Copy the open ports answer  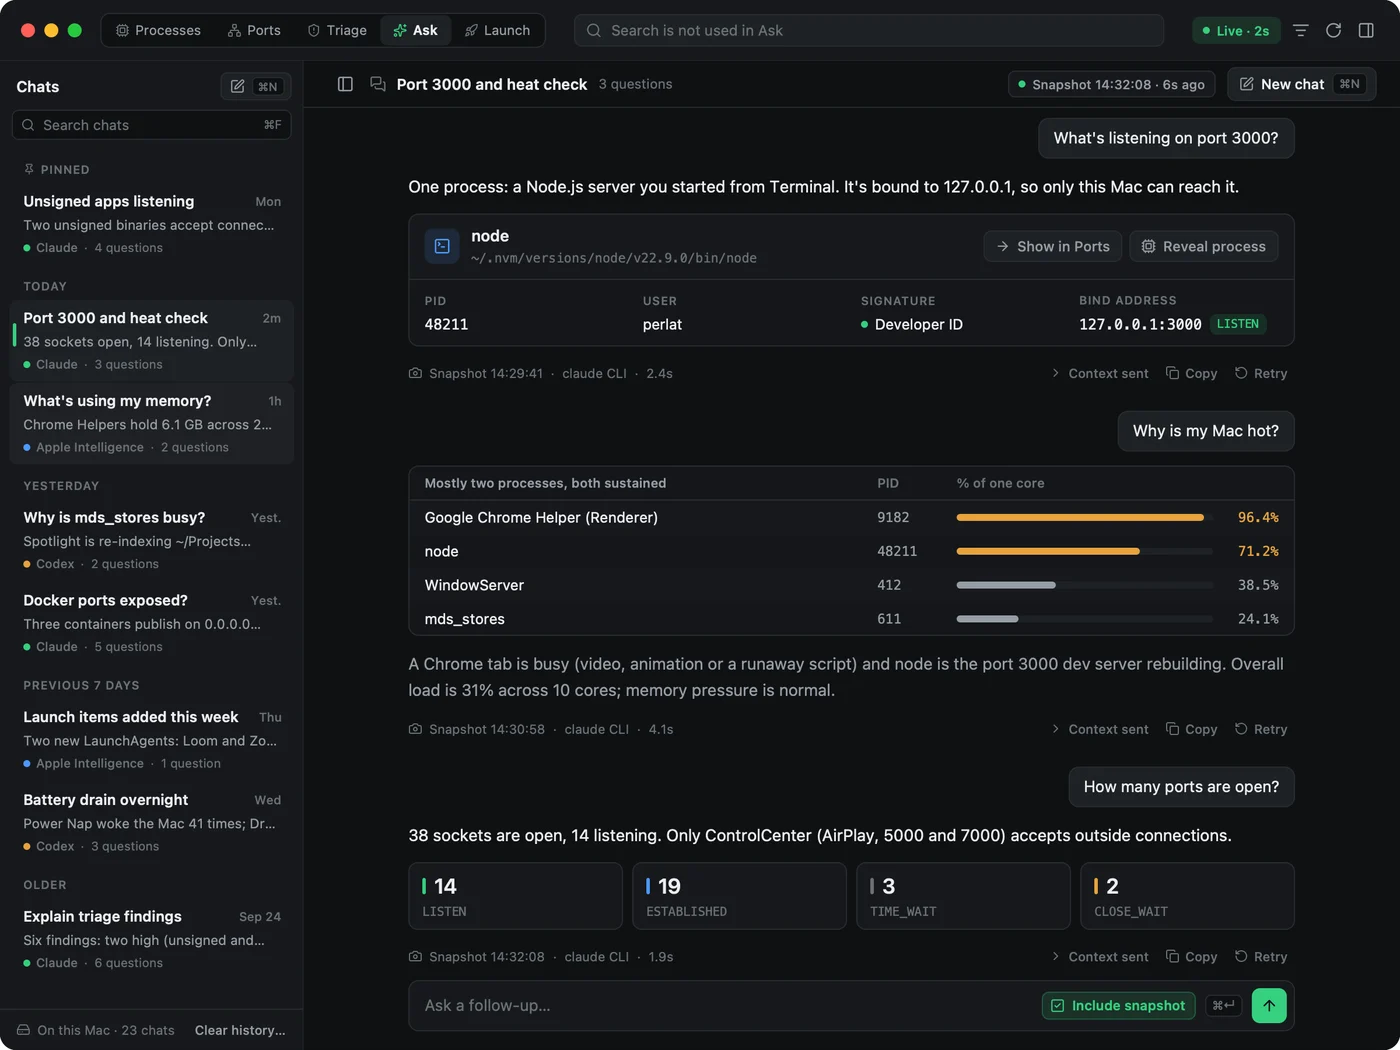(x=1191, y=957)
